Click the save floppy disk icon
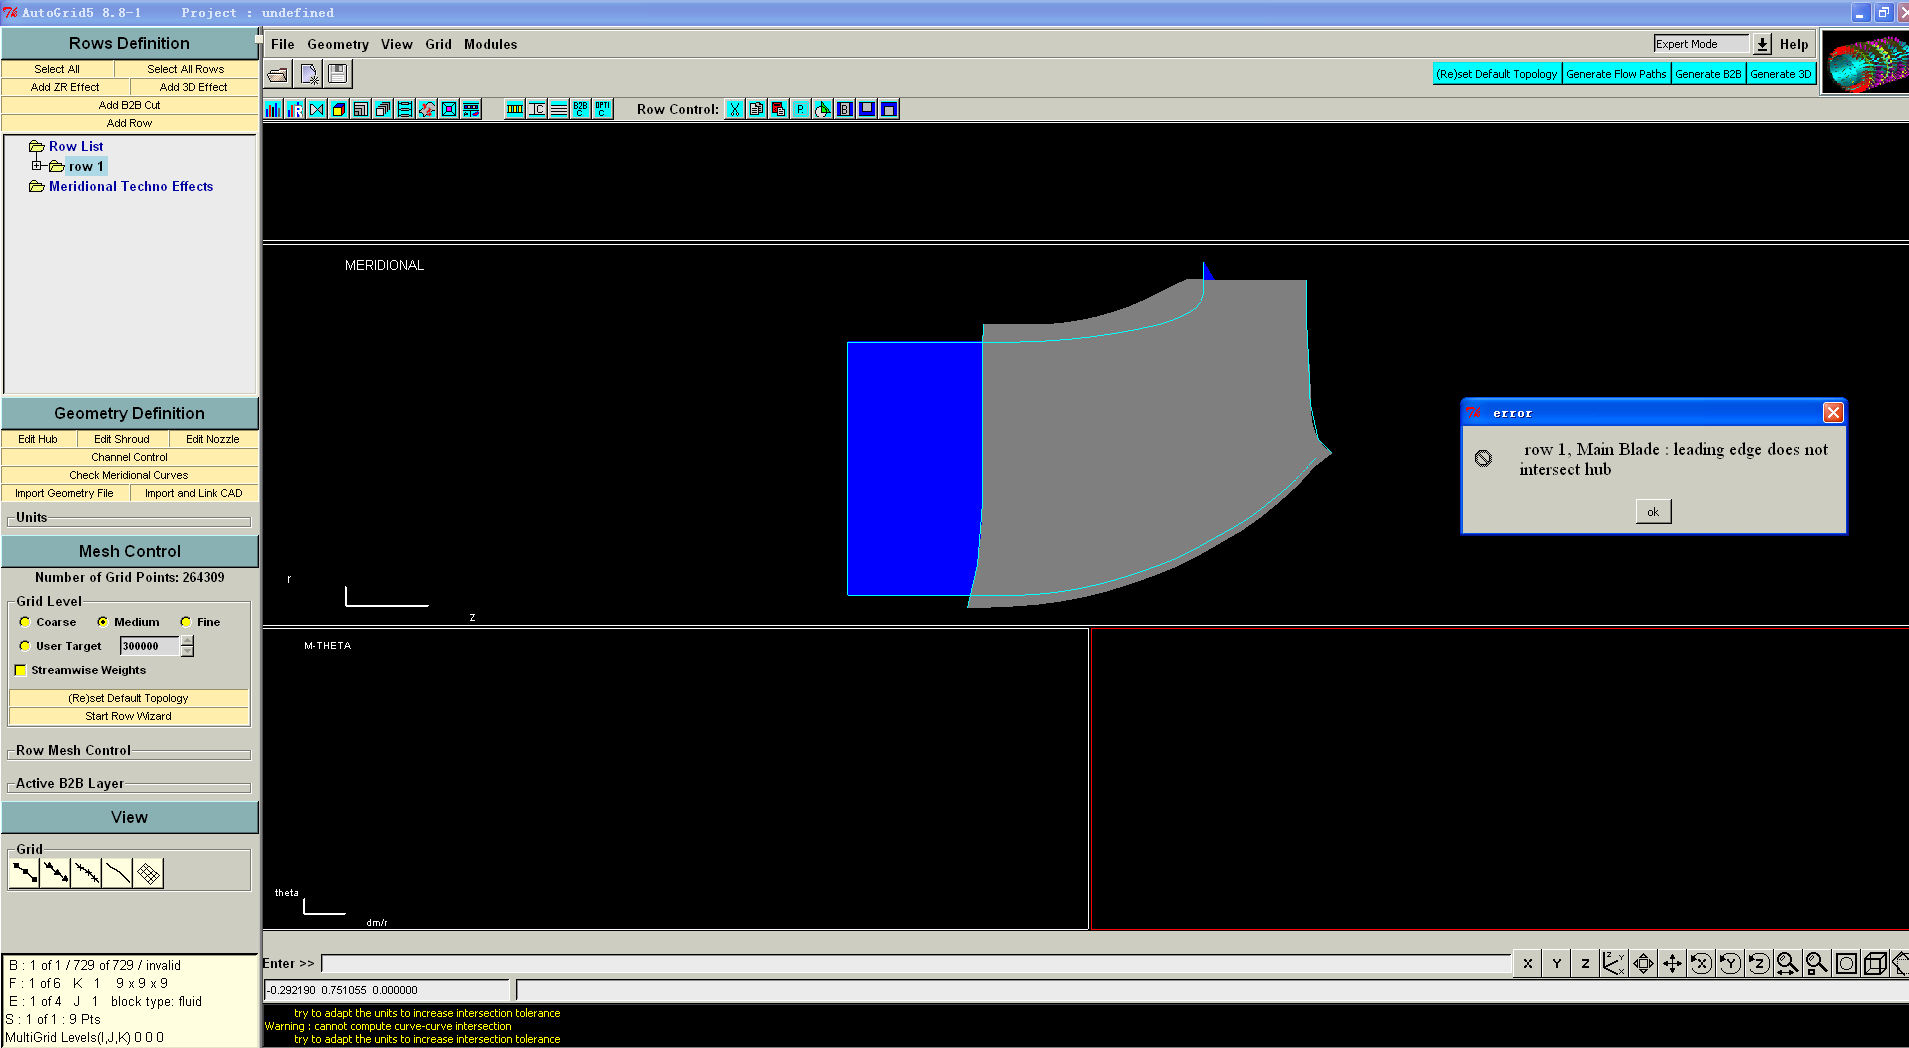Screen dimensions: 1909x1048 338,74
